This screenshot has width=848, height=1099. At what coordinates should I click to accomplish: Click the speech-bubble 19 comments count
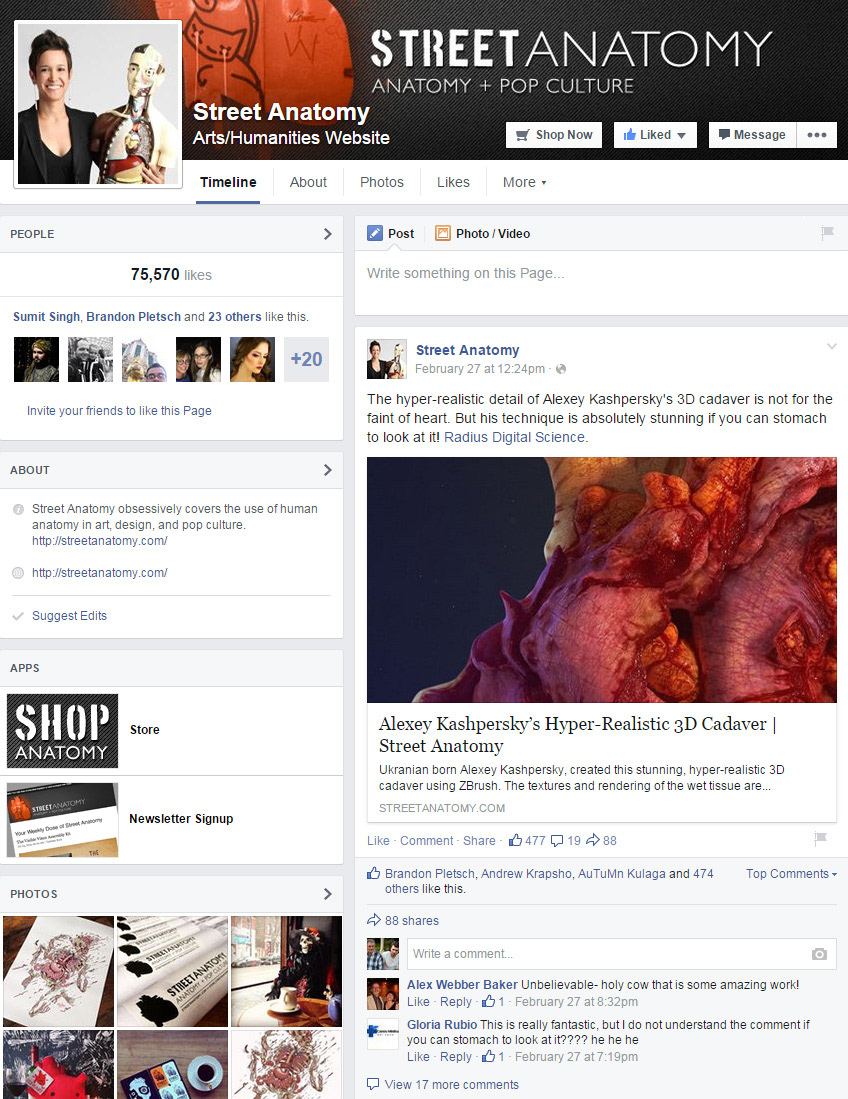pos(566,841)
